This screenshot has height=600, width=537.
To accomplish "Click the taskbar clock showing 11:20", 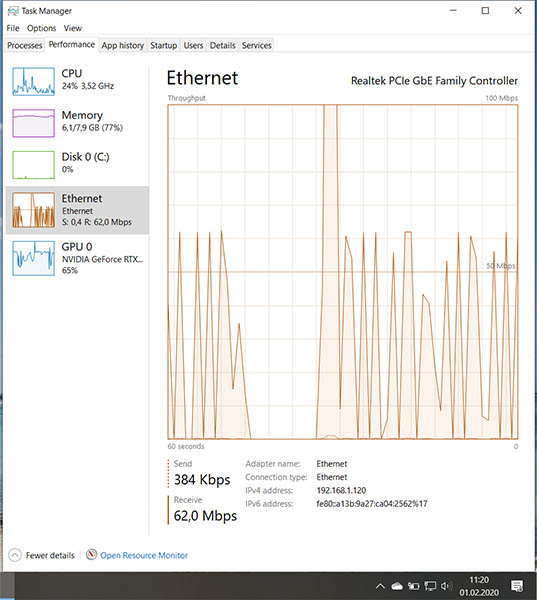I will [479, 586].
